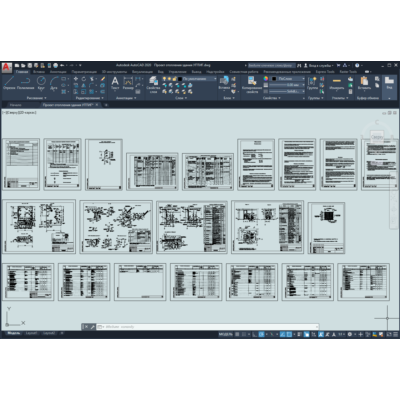400x400 pixels.
Task: Open Свойства слоя layer properties
Action: tap(153, 85)
